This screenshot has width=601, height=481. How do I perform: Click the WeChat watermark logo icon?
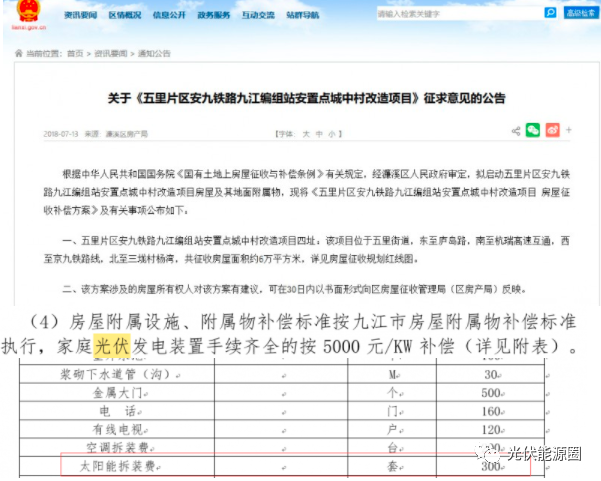(x=489, y=451)
